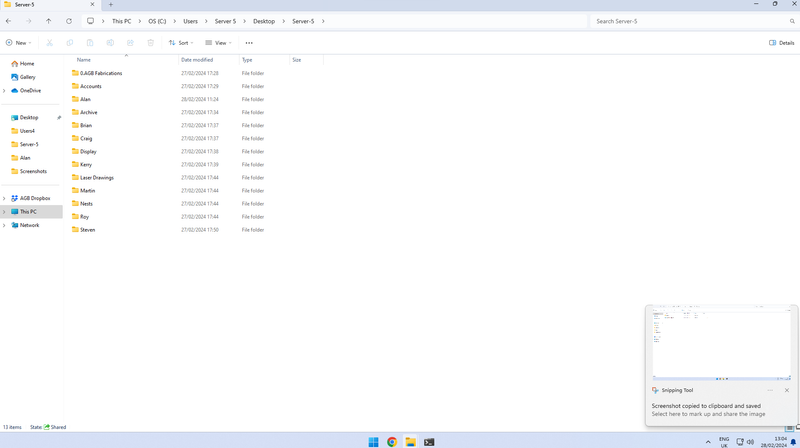This screenshot has height=448, width=800.
Task: Open the New dropdown menu
Action: click(x=19, y=43)
